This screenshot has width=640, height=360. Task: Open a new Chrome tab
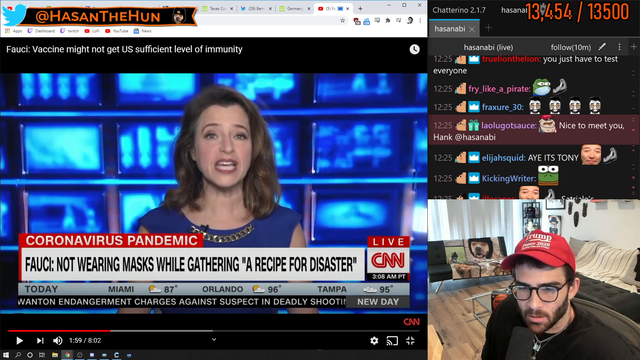[x=360, y=8]
